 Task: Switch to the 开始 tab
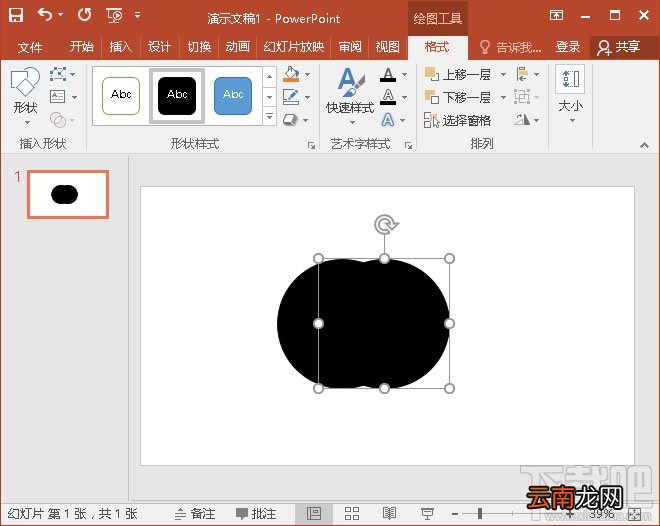pyautogui.click(x=81, y=46)
